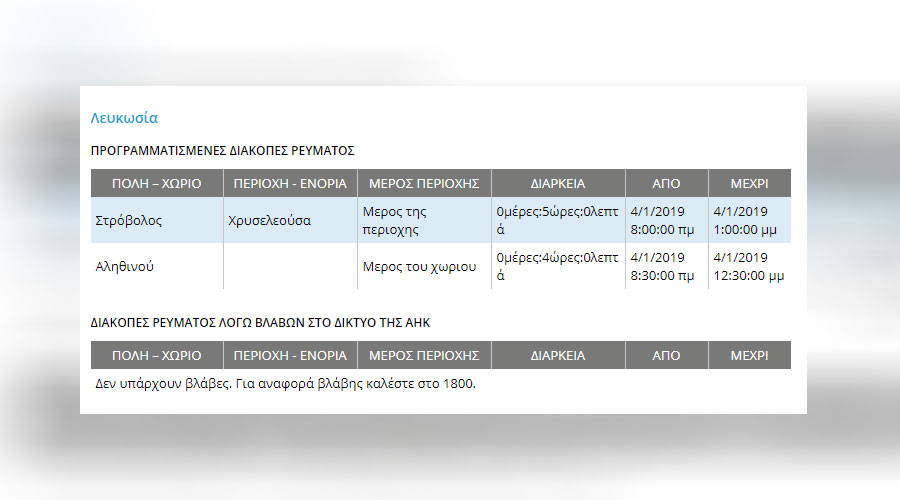The height and width of the screenshot is (500, 900).
Task: Click the ΜΕΡΟΣ ΠΕΡΙΟΧΗΣ header in the scheduled outages table
Action: [x=424, y=183]
